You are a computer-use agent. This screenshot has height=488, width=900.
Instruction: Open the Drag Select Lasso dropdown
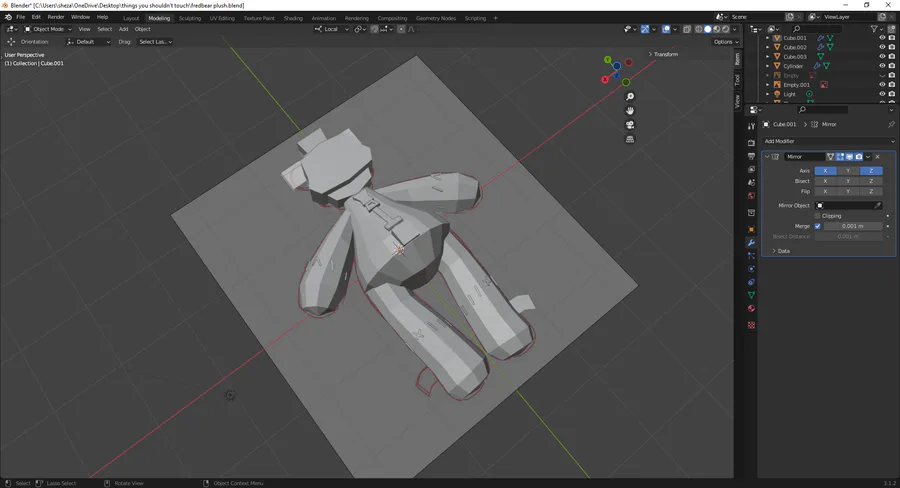click(x=155, y=42)
